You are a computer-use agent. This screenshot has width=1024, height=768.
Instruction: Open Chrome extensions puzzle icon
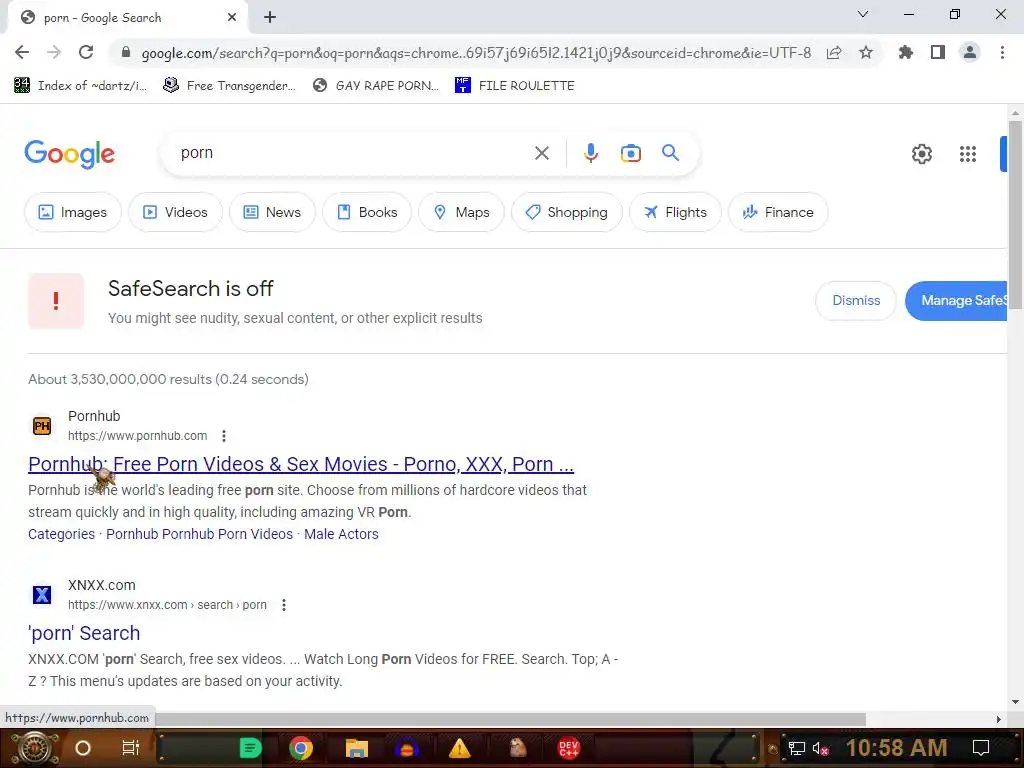tap(906, 52)
